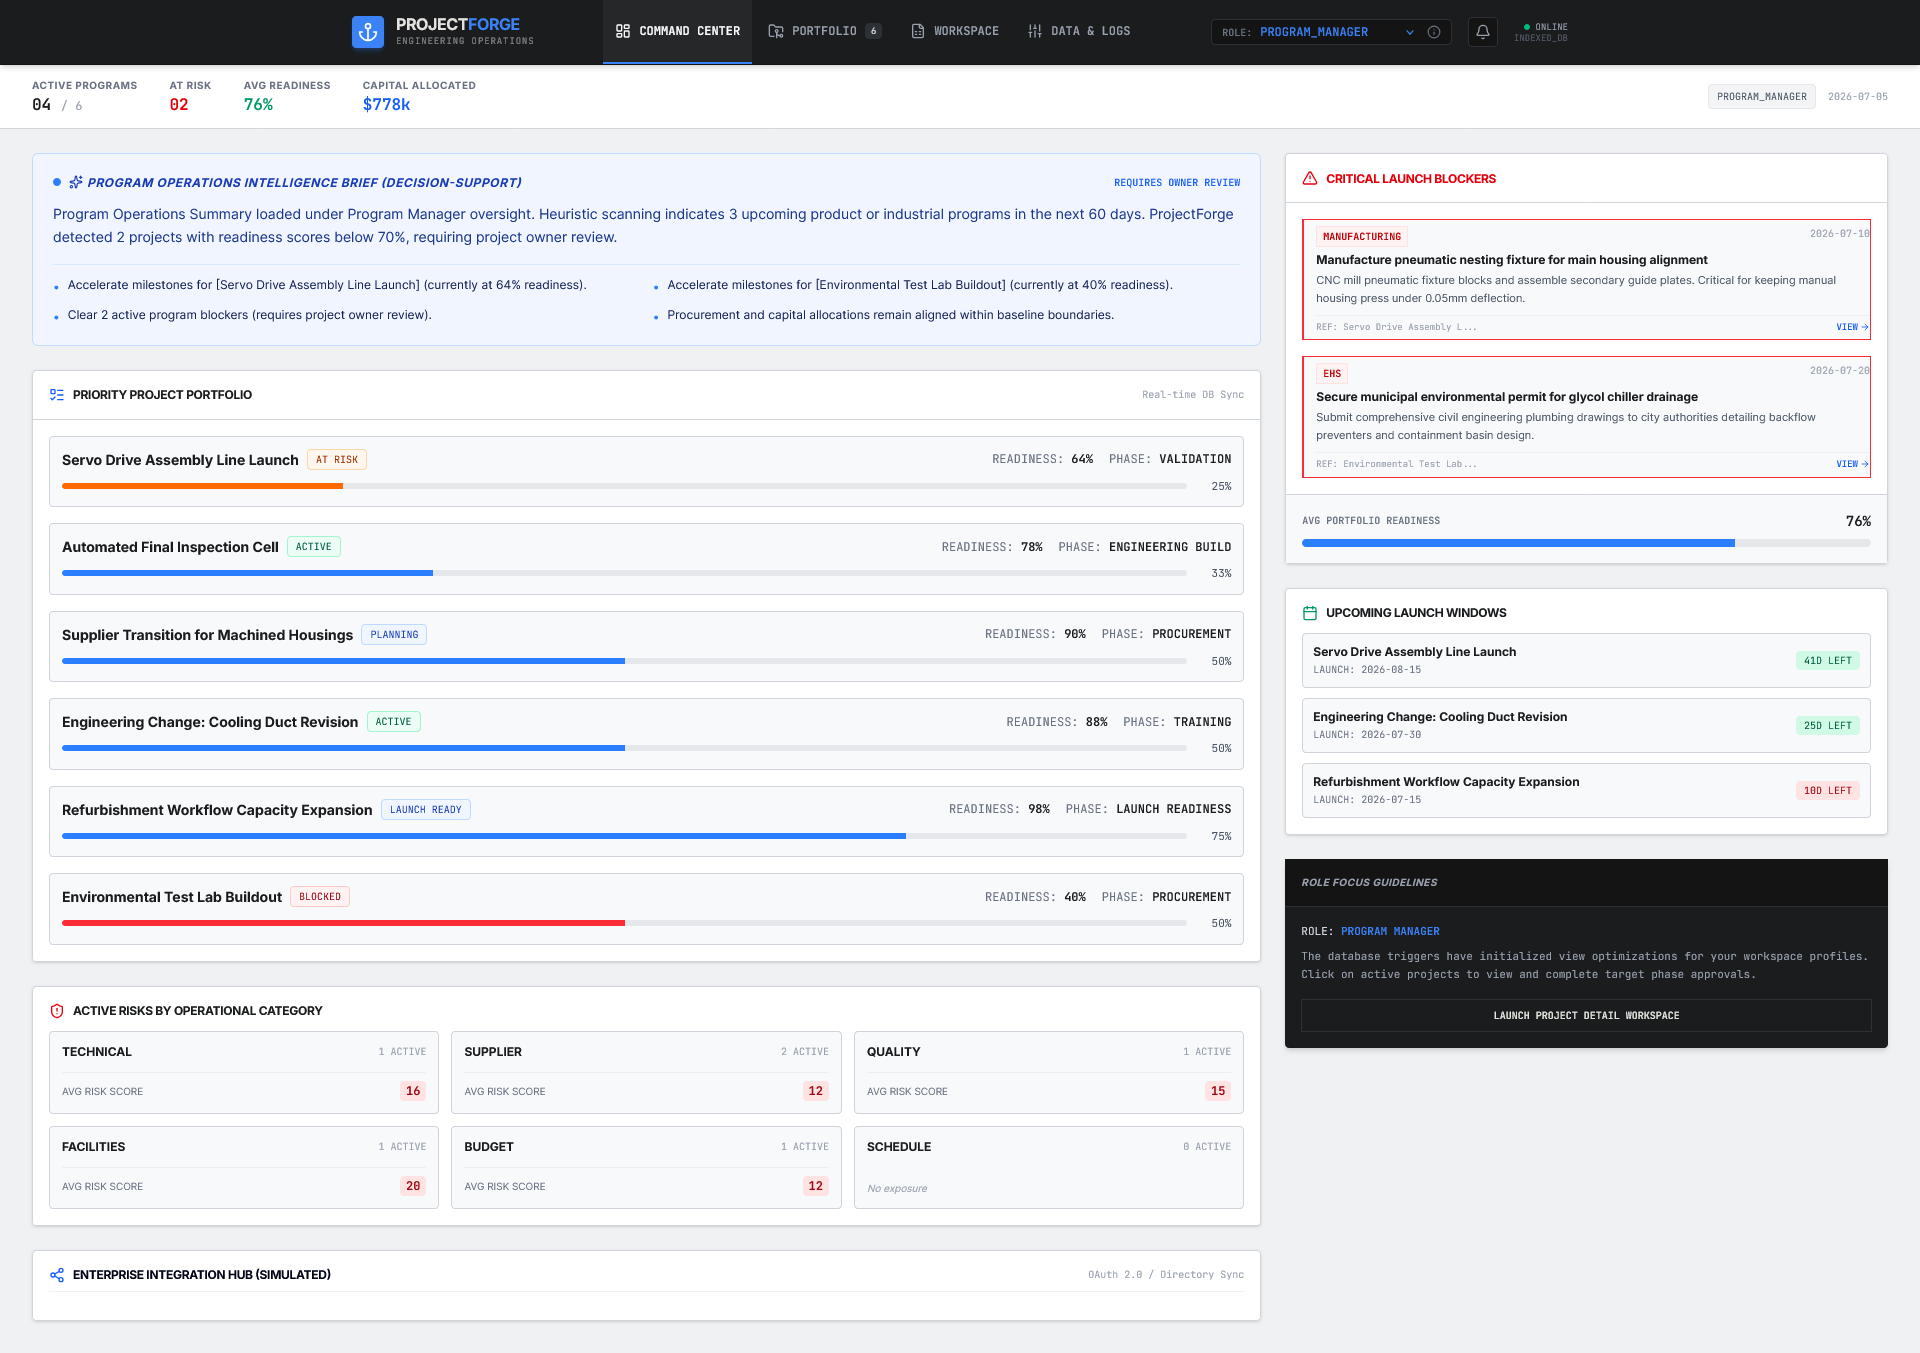Click the Portfolio folder icon

(776, 31)
